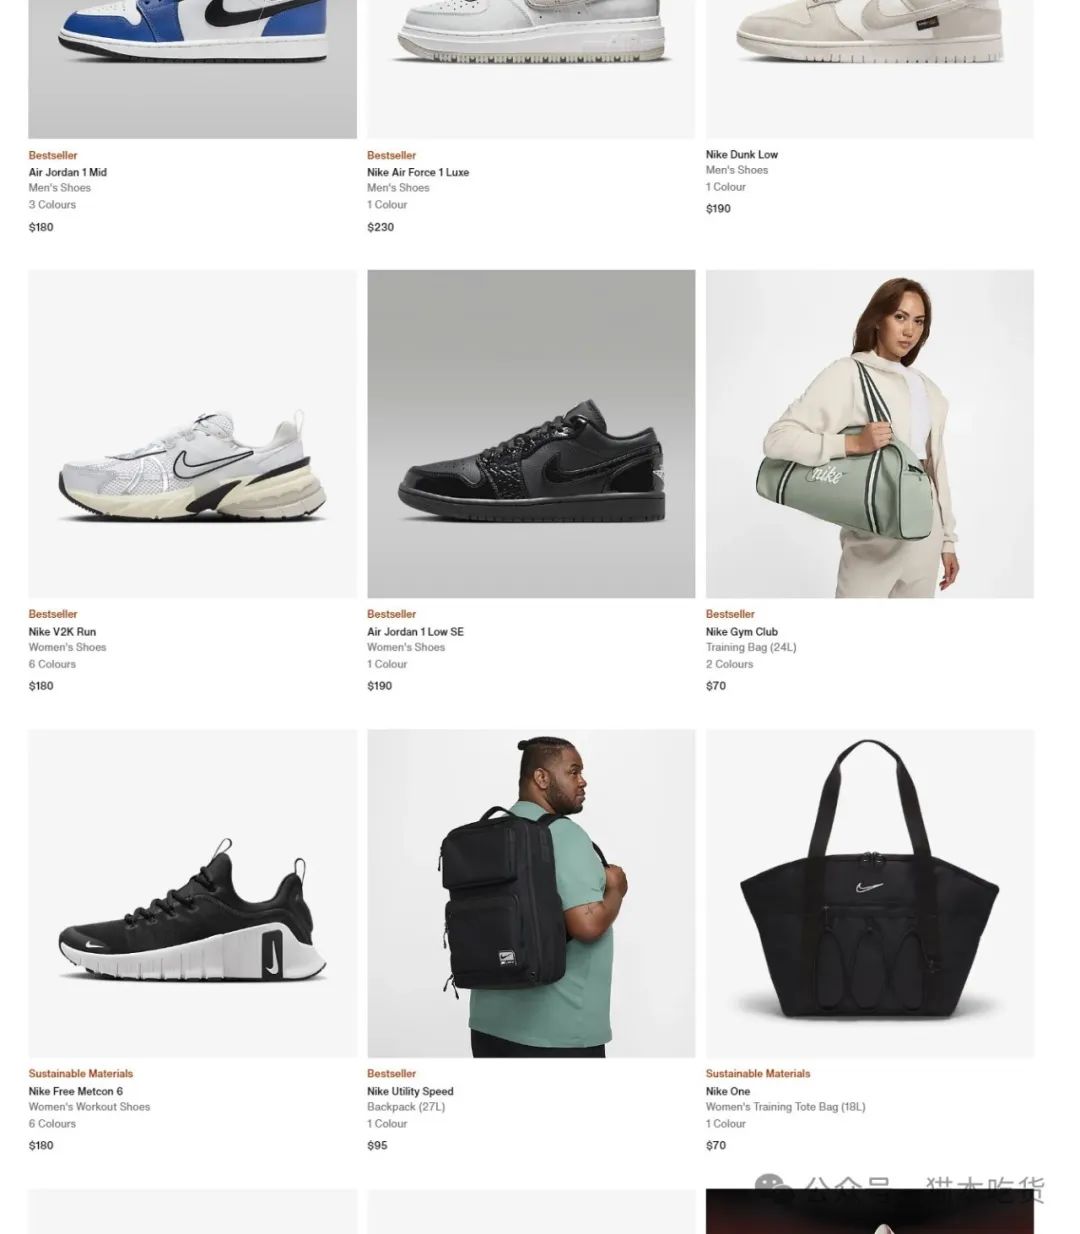1080x1234 pixels.
Task: Open the Nike Utility Speed backpack photo
Action: pos(531,893)
